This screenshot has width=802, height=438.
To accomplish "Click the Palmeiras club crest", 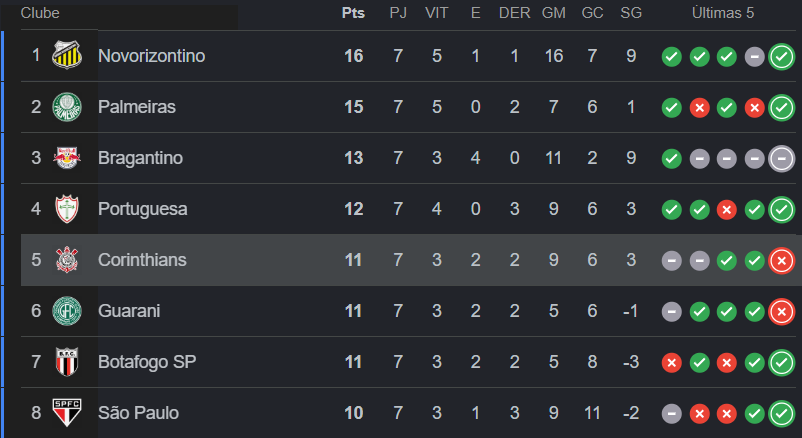I will (x=67, y=107).
